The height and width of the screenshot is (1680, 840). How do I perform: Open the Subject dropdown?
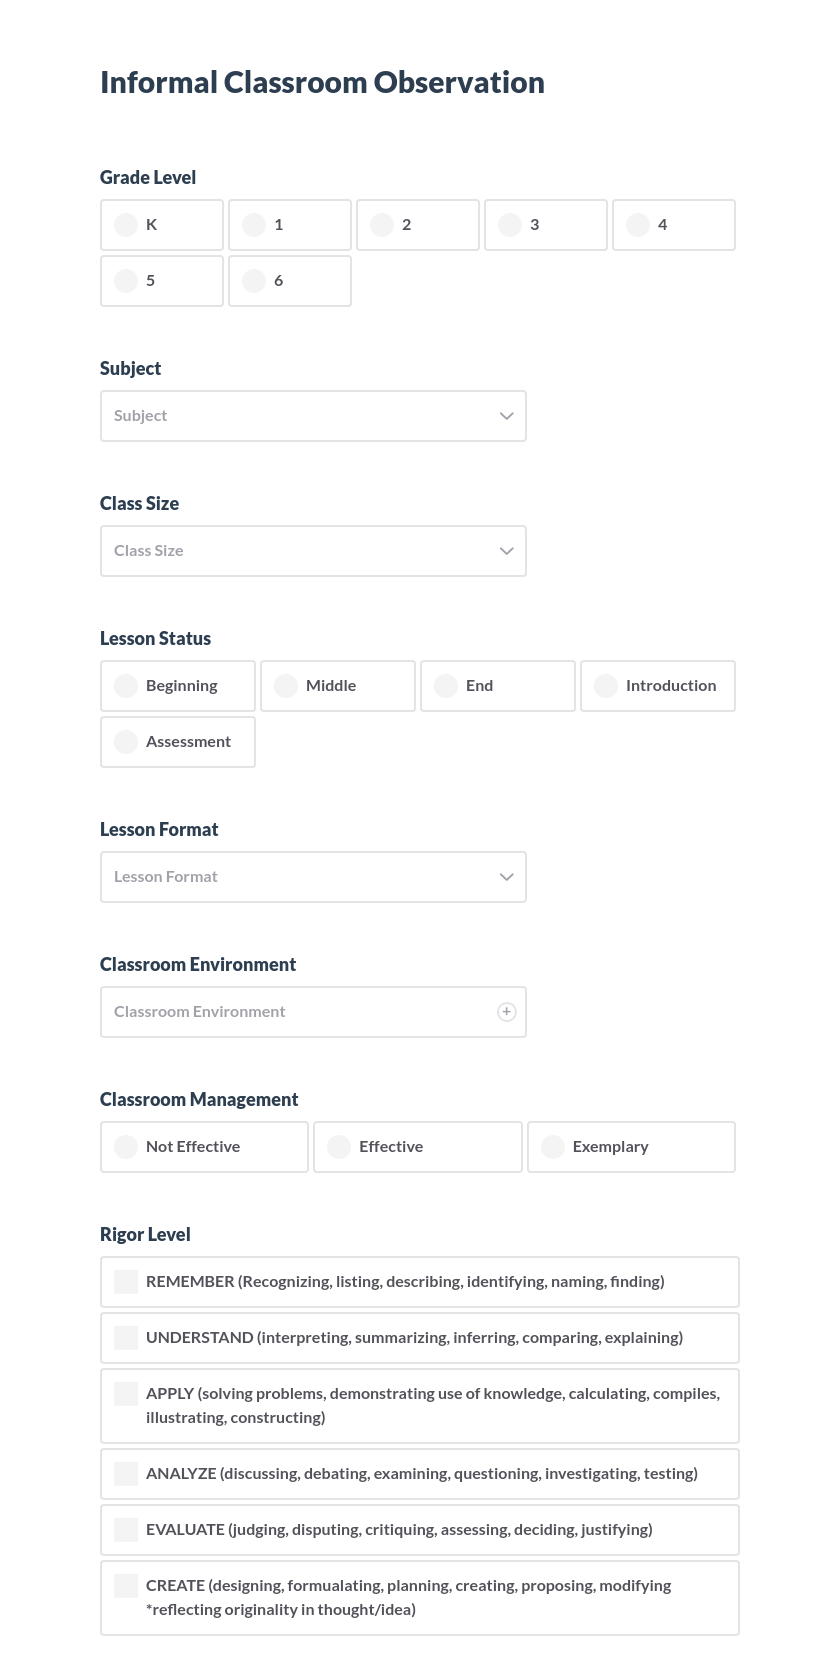[x=313, y=416]
